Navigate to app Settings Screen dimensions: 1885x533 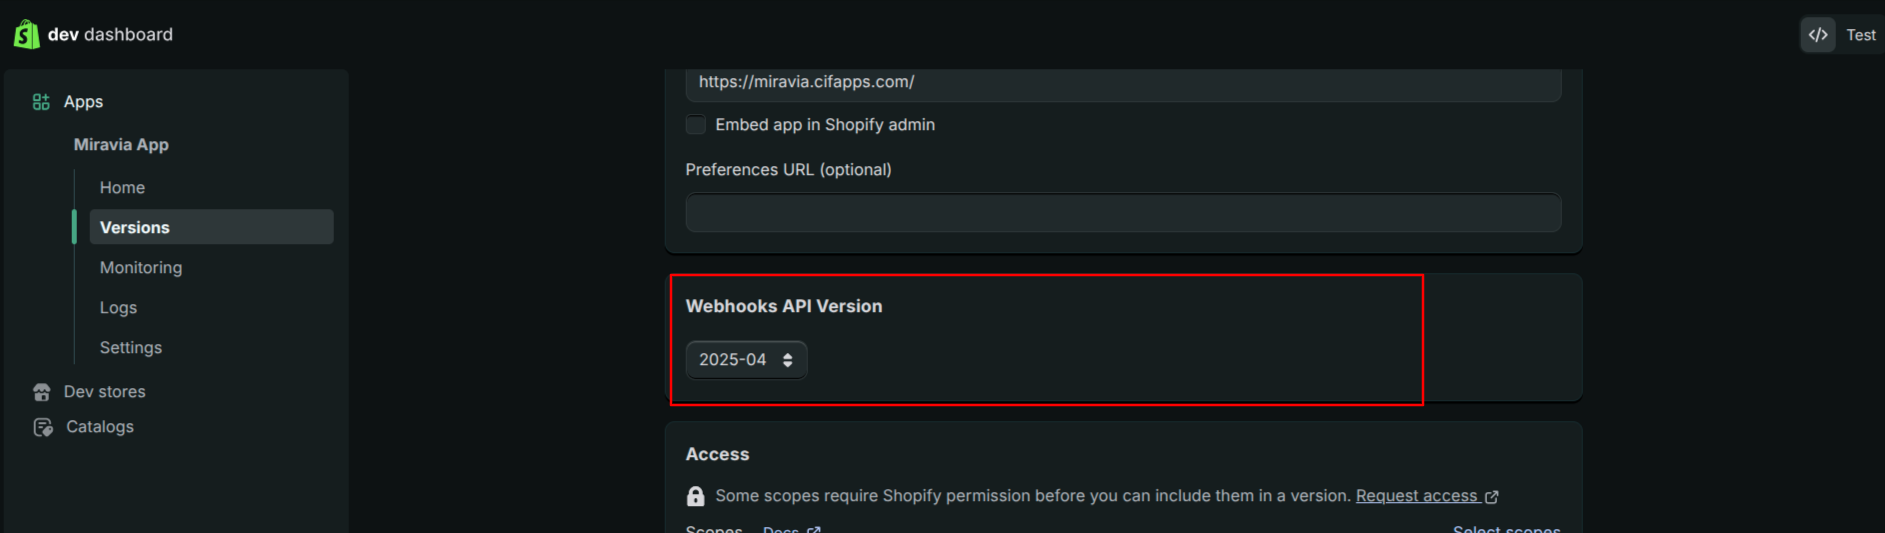coord(131,348)
